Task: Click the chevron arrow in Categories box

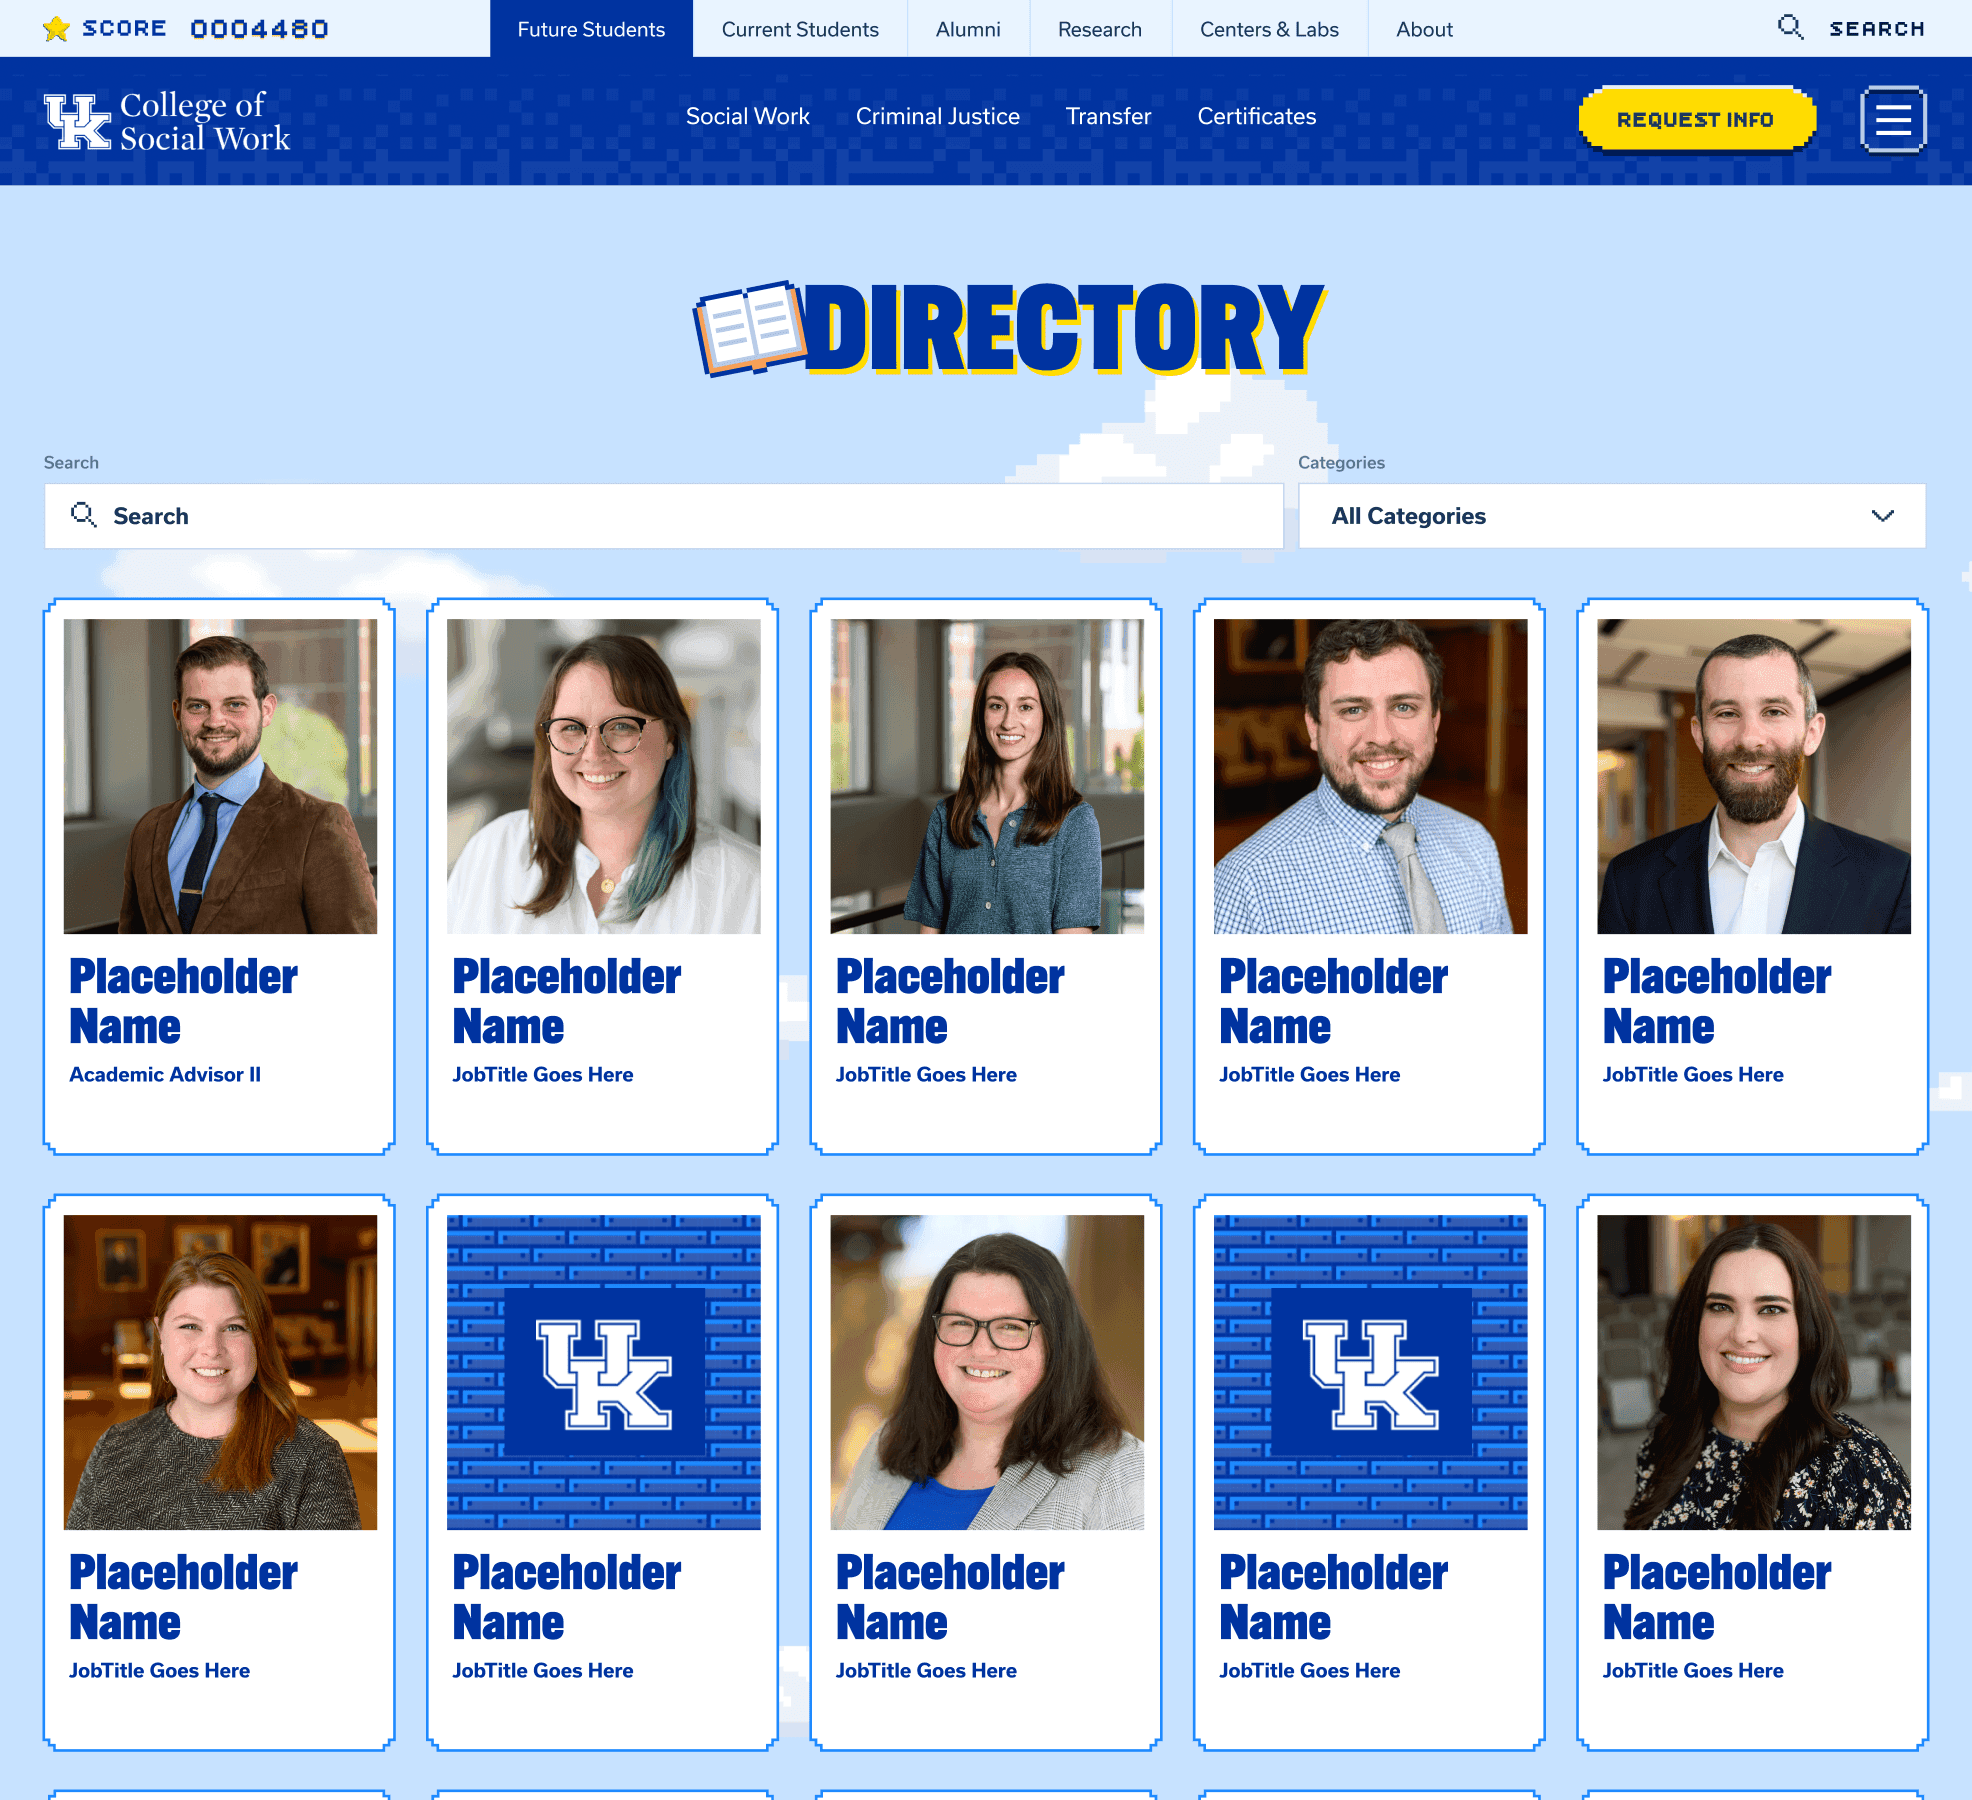Action: coord(1883,516)
